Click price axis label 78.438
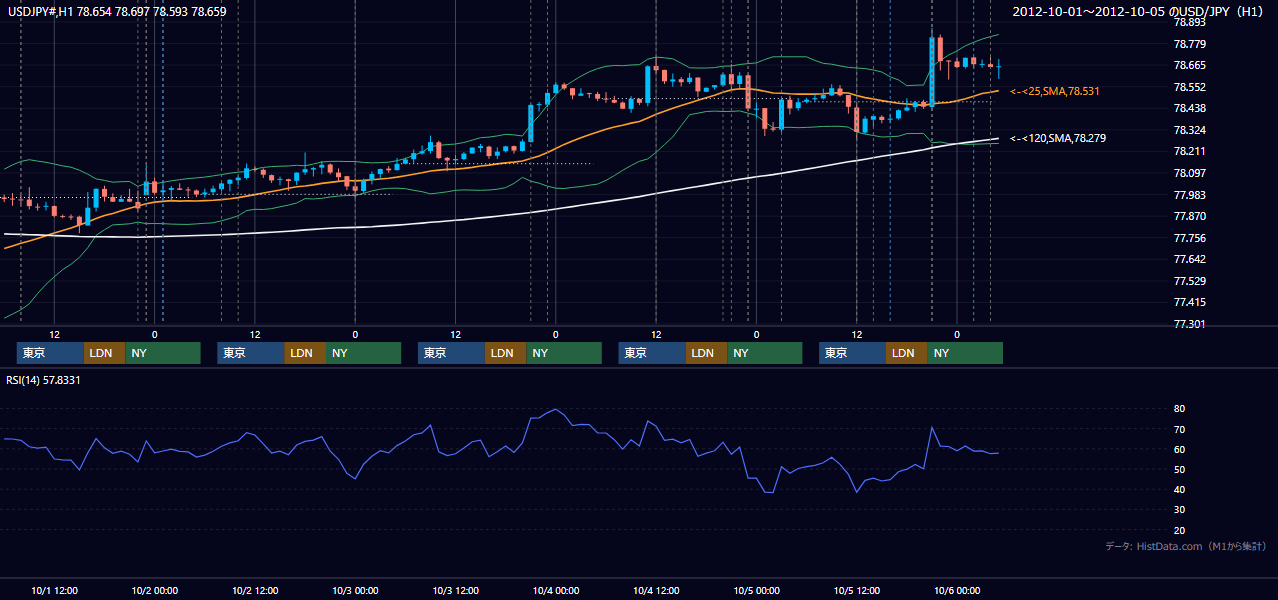 click(x=1189, y=108)
